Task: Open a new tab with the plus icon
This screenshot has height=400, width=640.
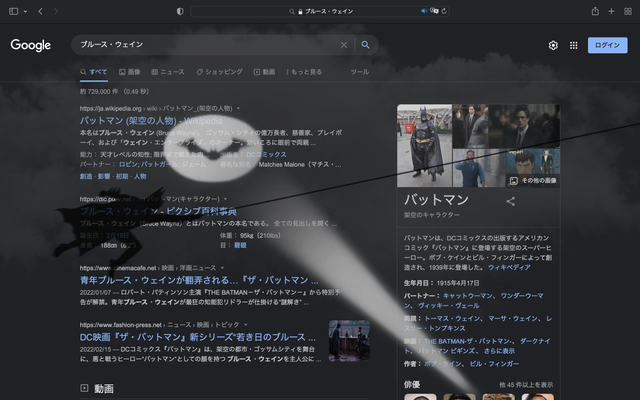Action: point(611,11)
